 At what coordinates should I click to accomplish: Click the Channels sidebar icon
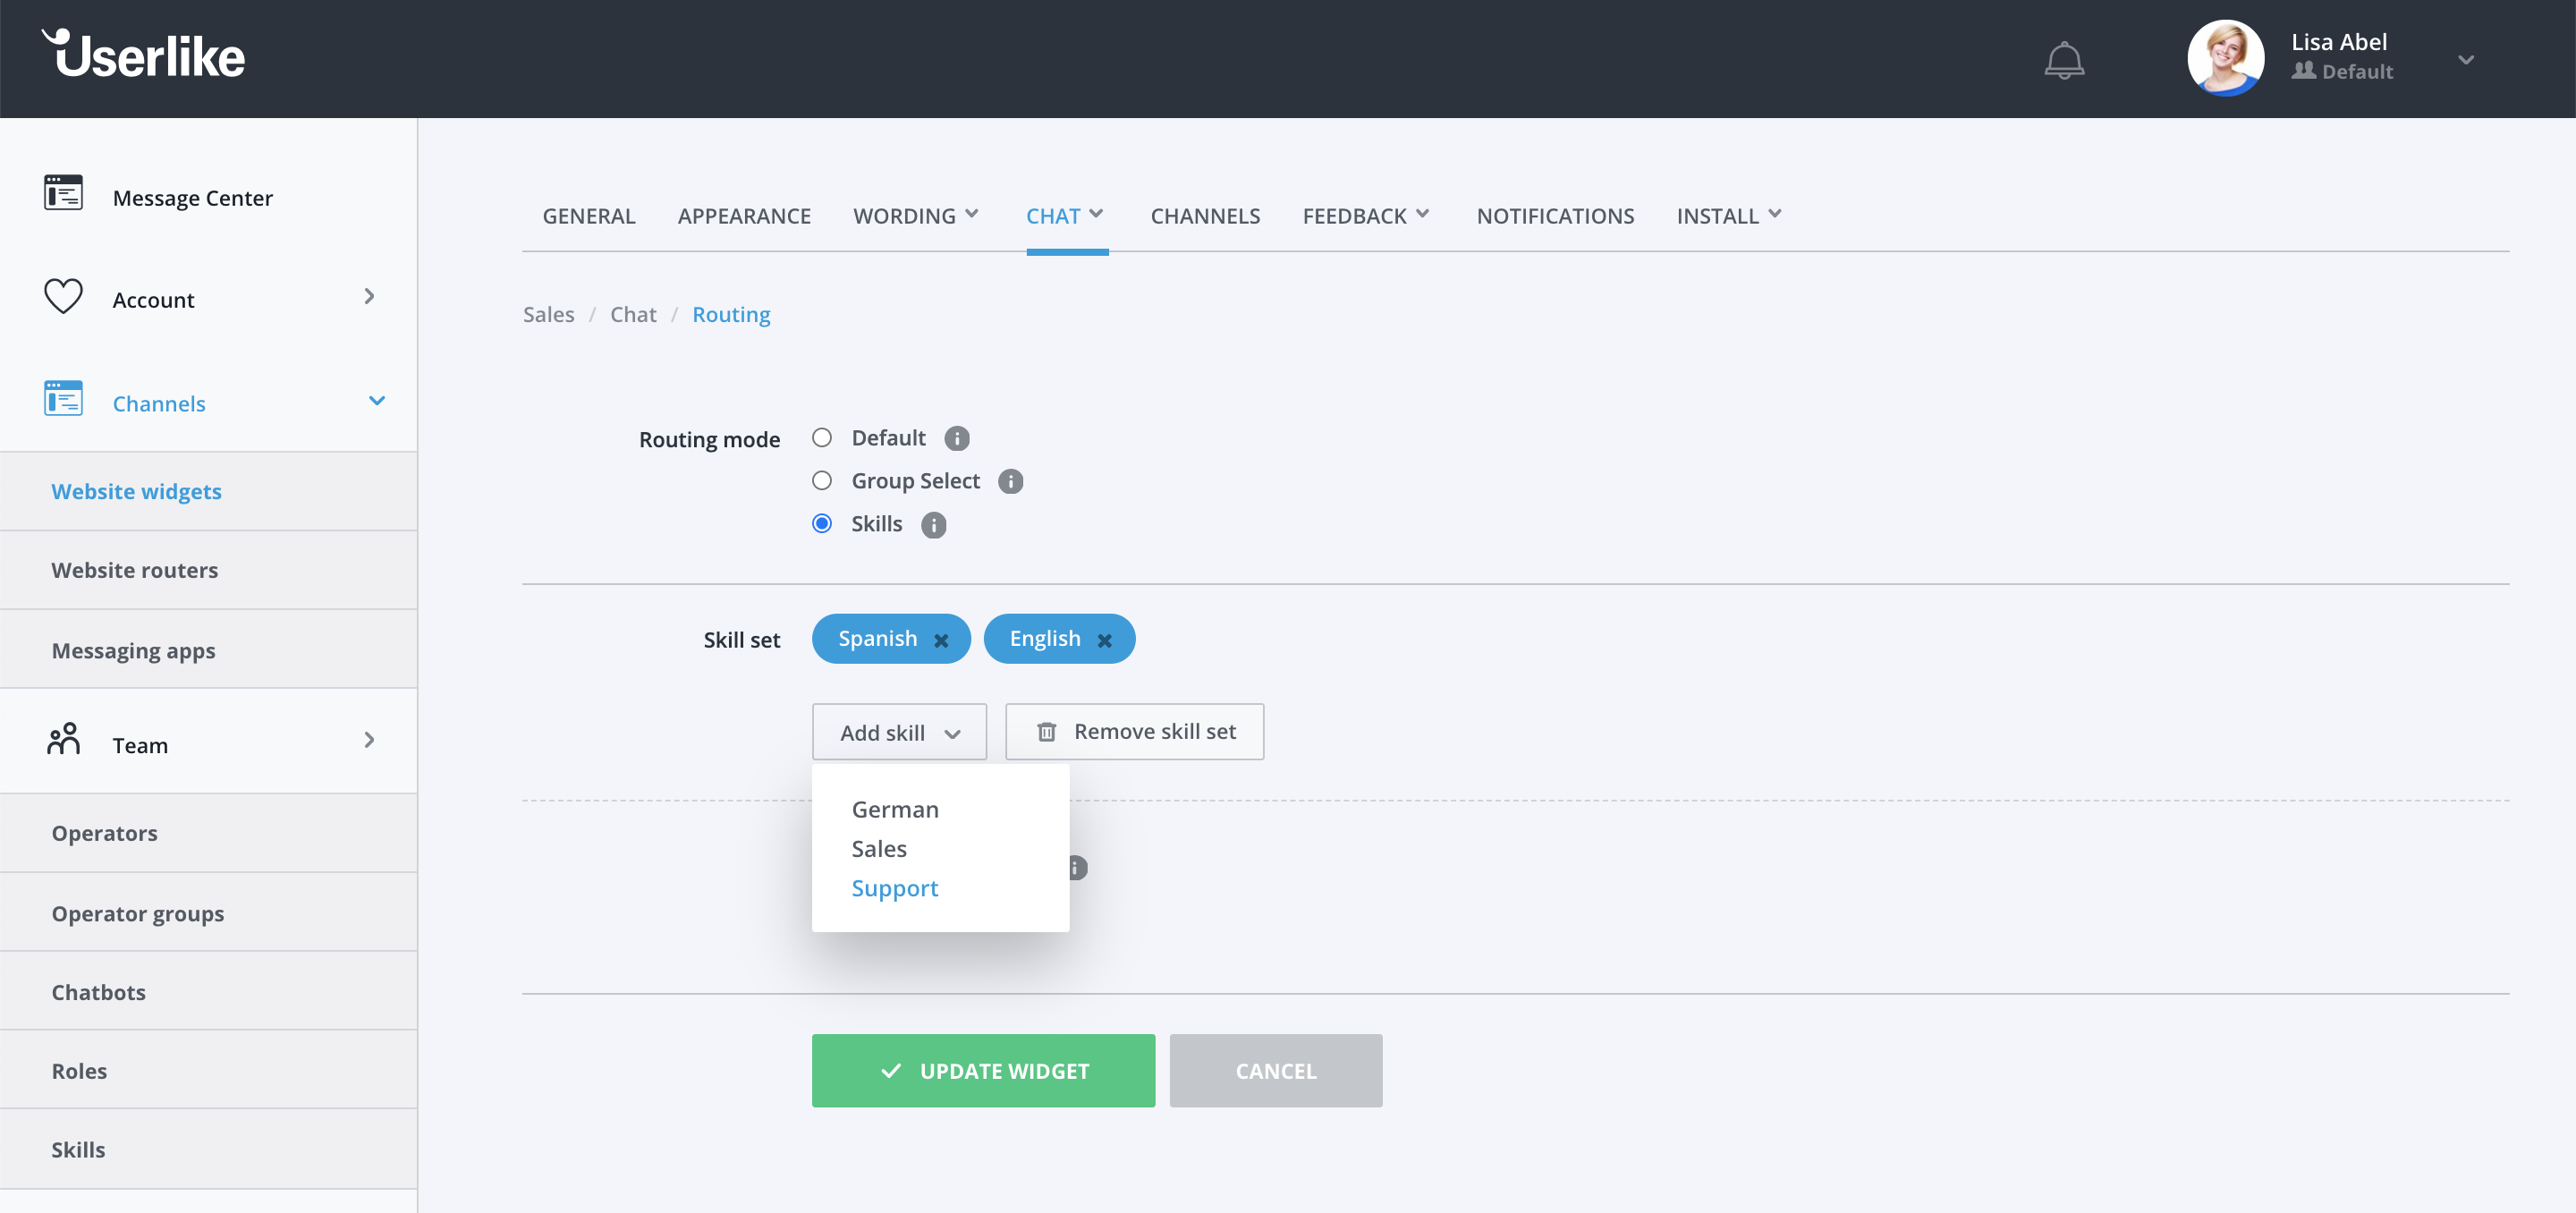[63, 398]
